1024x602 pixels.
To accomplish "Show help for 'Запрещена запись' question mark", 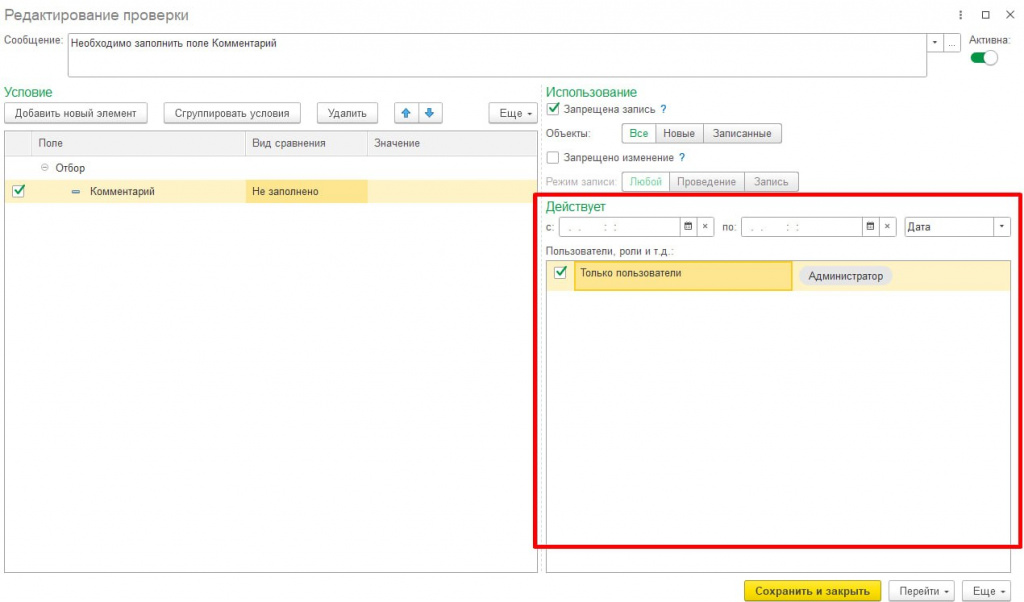I will [x=664, y=109].
